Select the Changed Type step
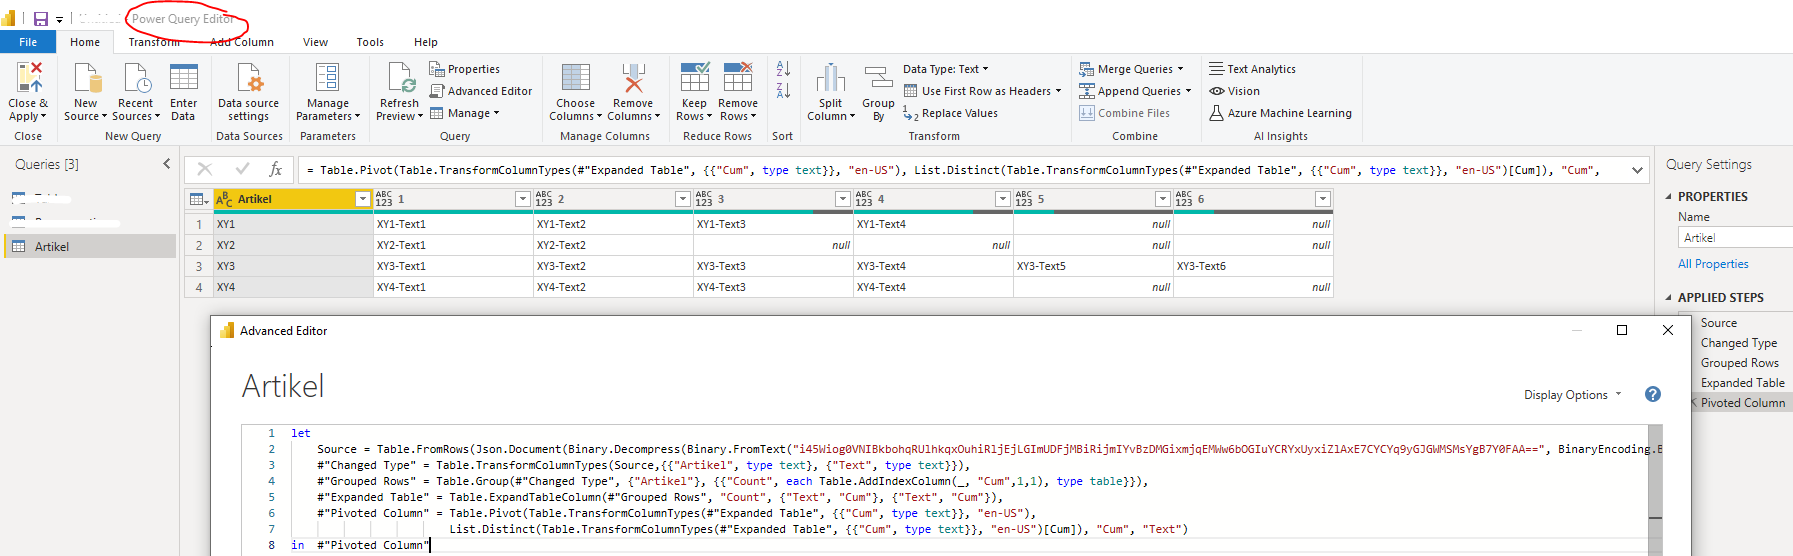The image size is (1793, 556). [x=1738, y=343]
